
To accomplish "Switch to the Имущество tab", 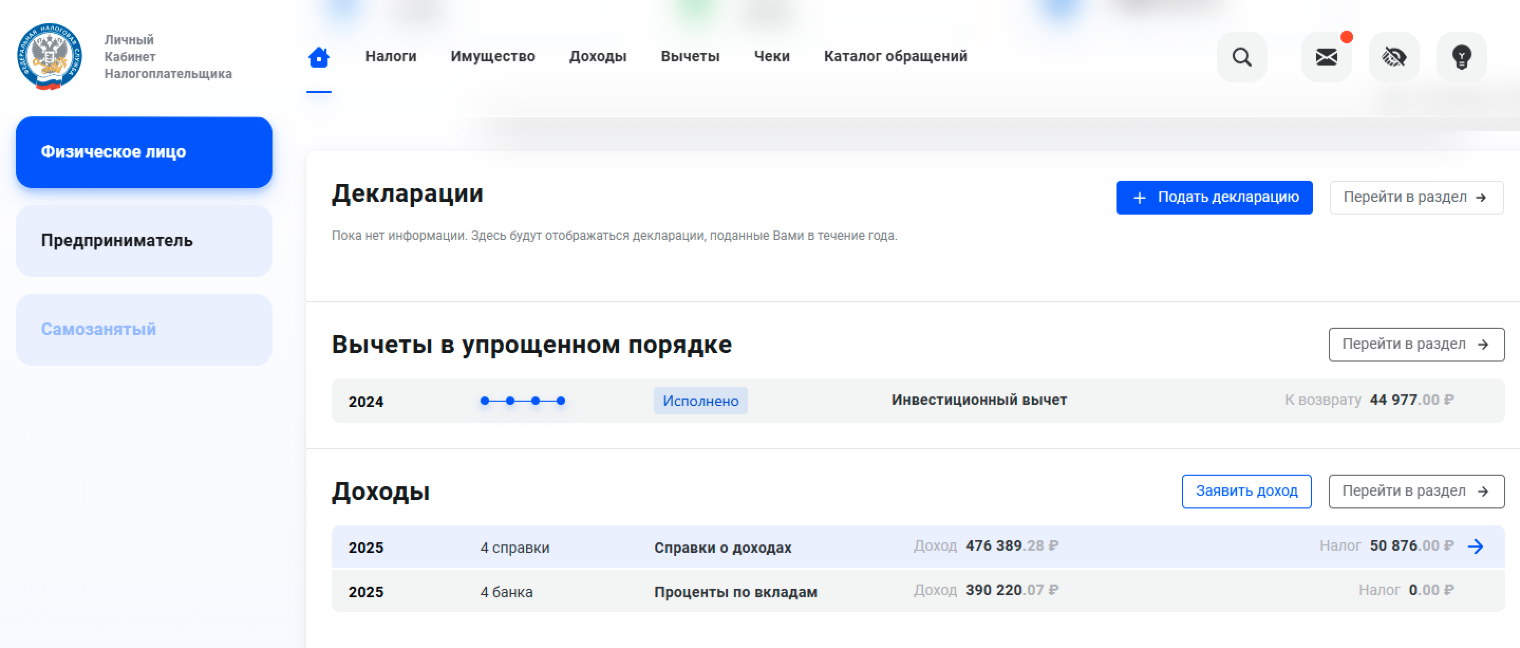I will point(493,56).
